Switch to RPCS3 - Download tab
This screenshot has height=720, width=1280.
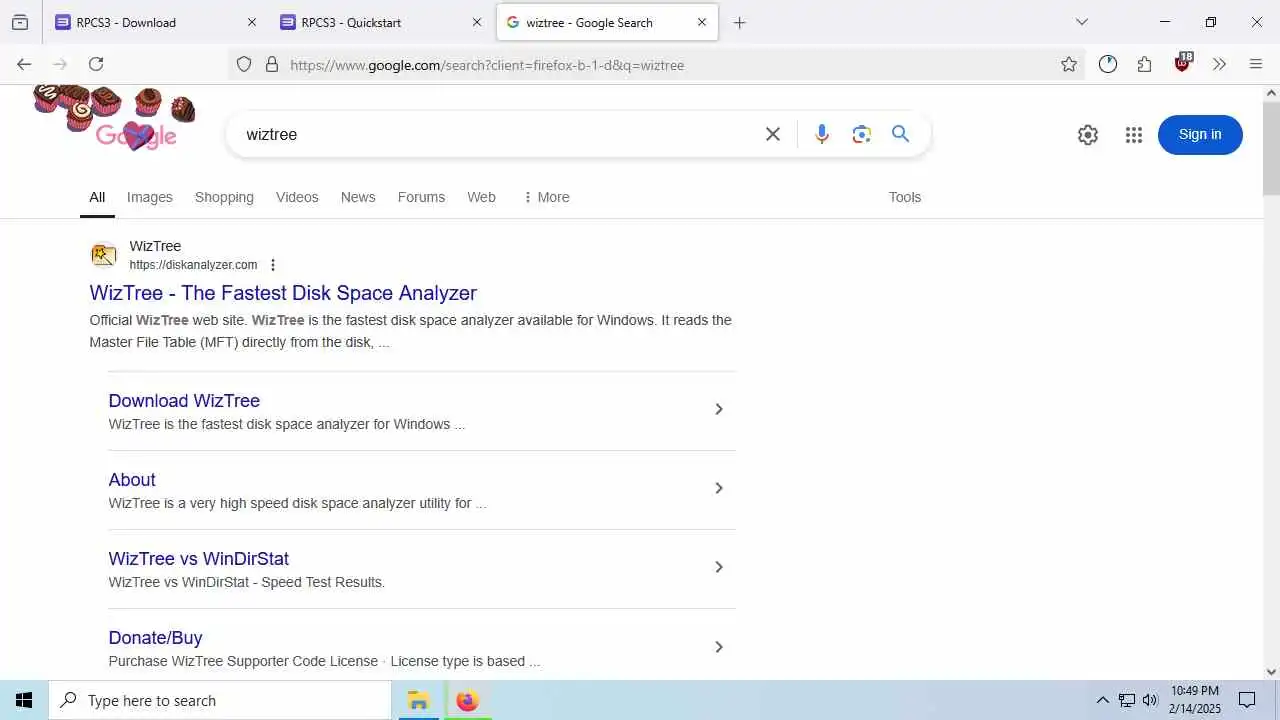[155, 22]
